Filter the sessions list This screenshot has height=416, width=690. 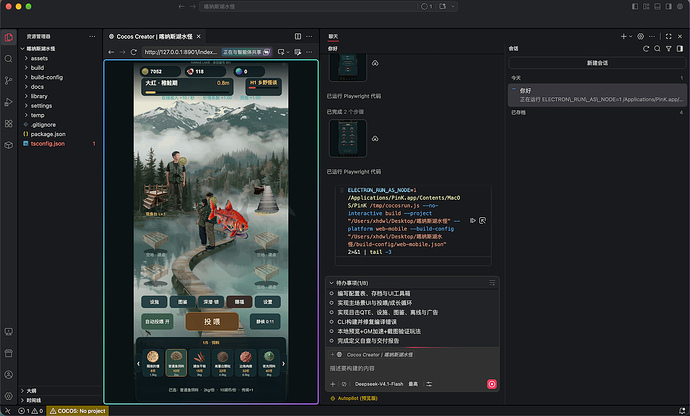[668, 49]
